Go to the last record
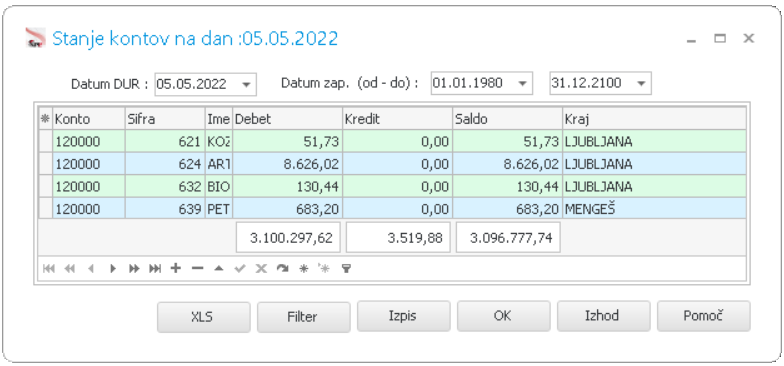 (155, 269)
